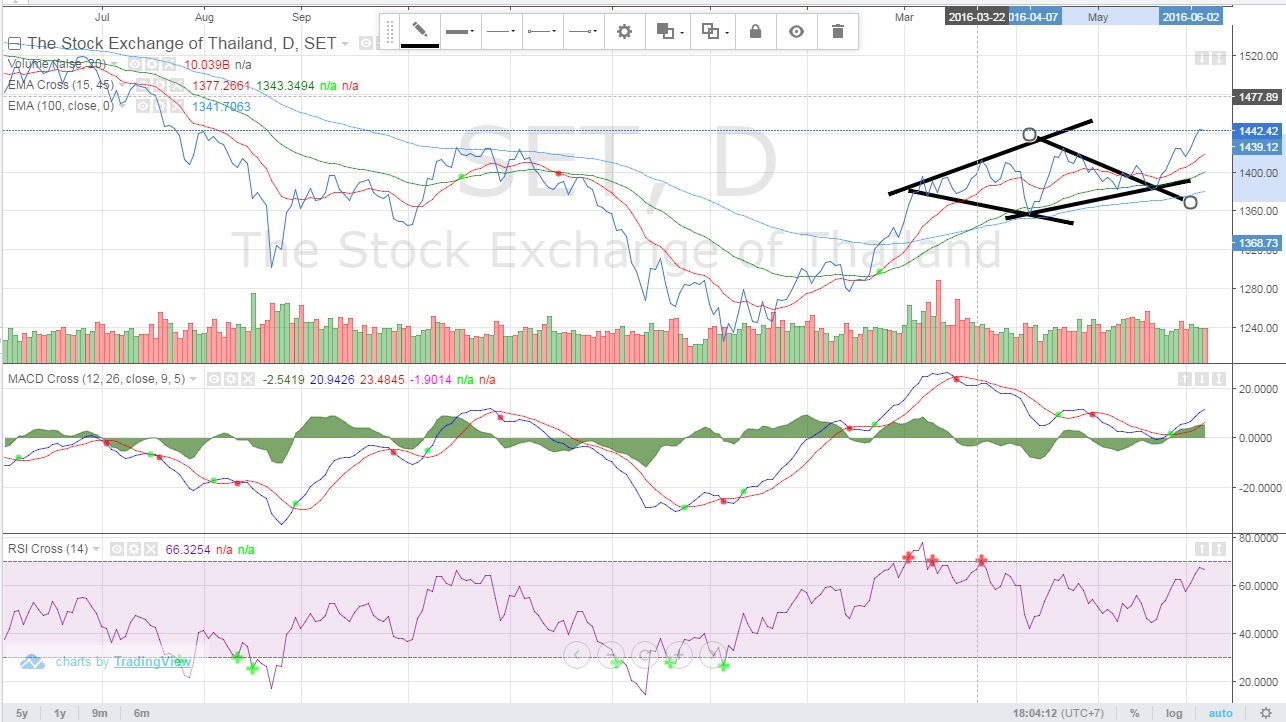Maximize the RSI Cross pane

tap(1219, 549)
